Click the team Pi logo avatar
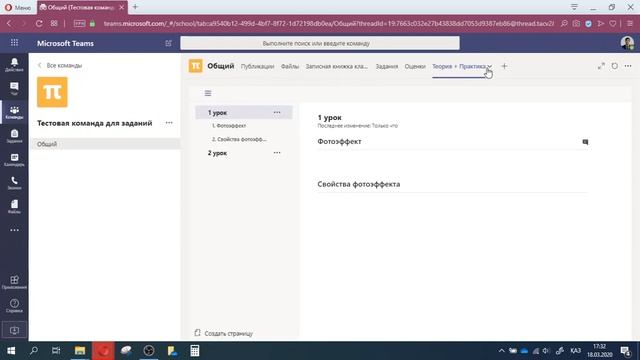The height and width of the screenshot is (360, 640). click(52, 92)
